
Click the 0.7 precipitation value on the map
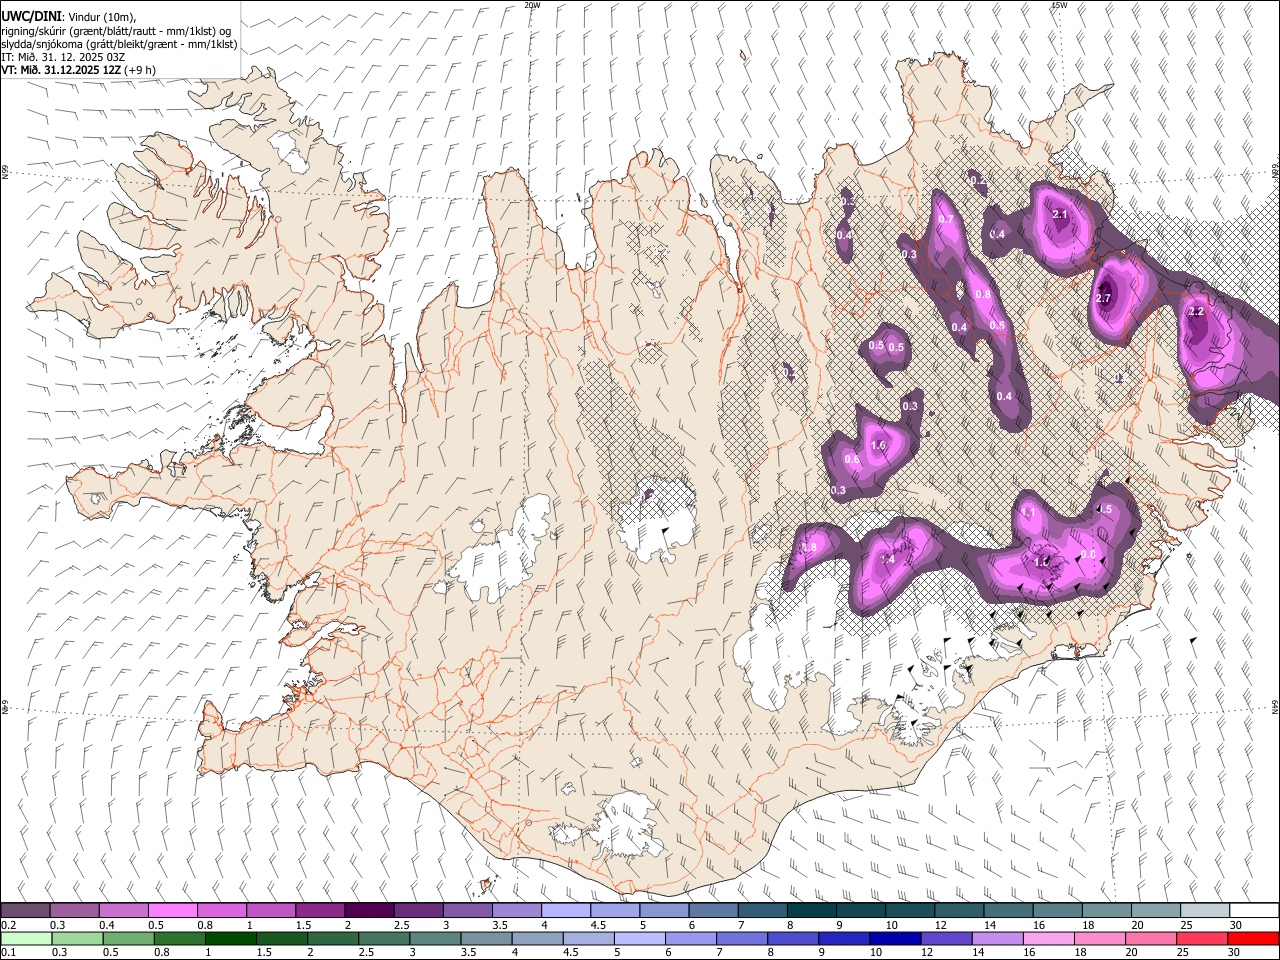point(944,219)
